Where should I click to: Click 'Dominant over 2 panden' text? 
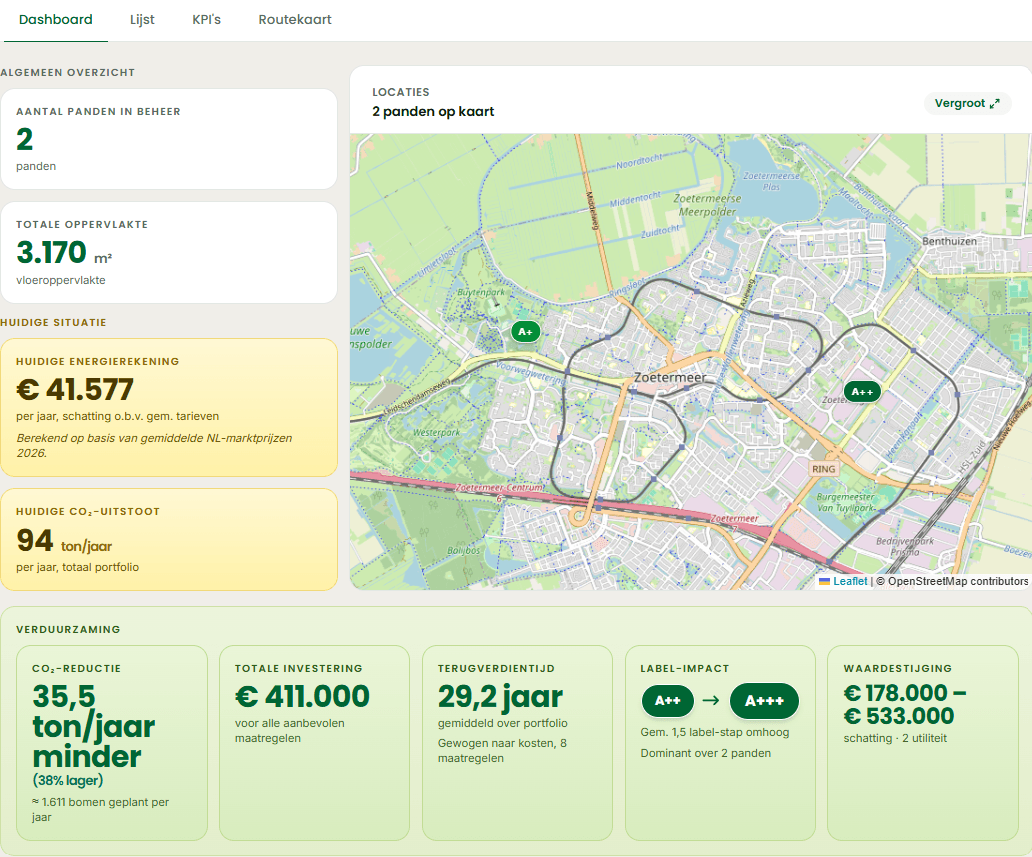[706, 753]
